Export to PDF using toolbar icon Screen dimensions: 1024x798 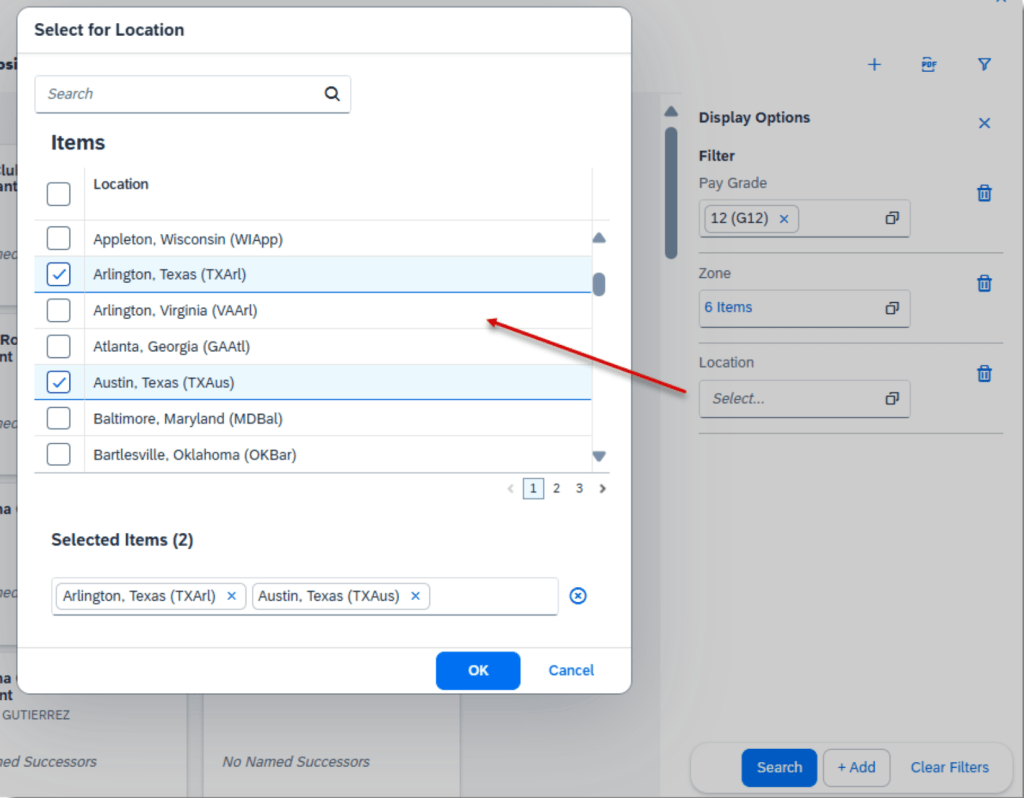tap(929, 65)
